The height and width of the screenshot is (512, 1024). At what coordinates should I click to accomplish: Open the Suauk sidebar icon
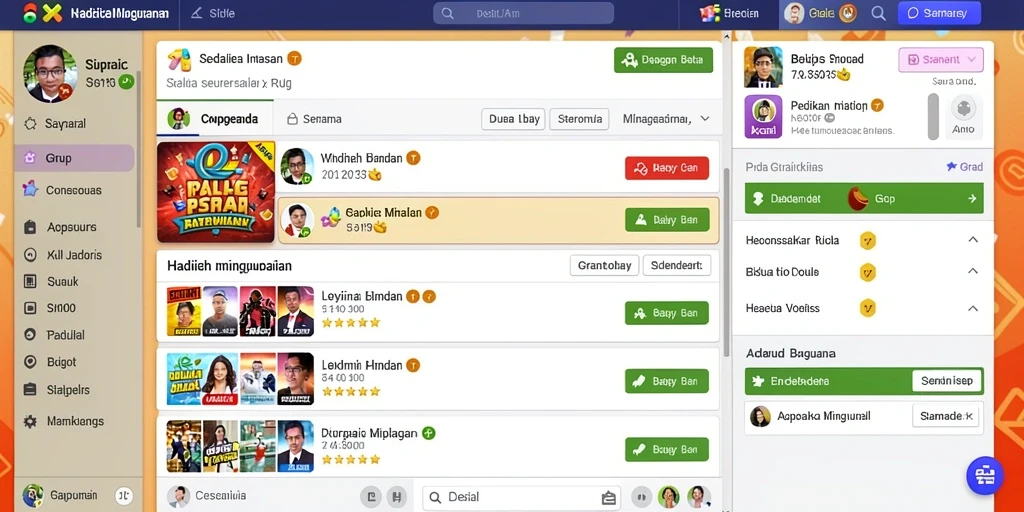coord(30,281)
